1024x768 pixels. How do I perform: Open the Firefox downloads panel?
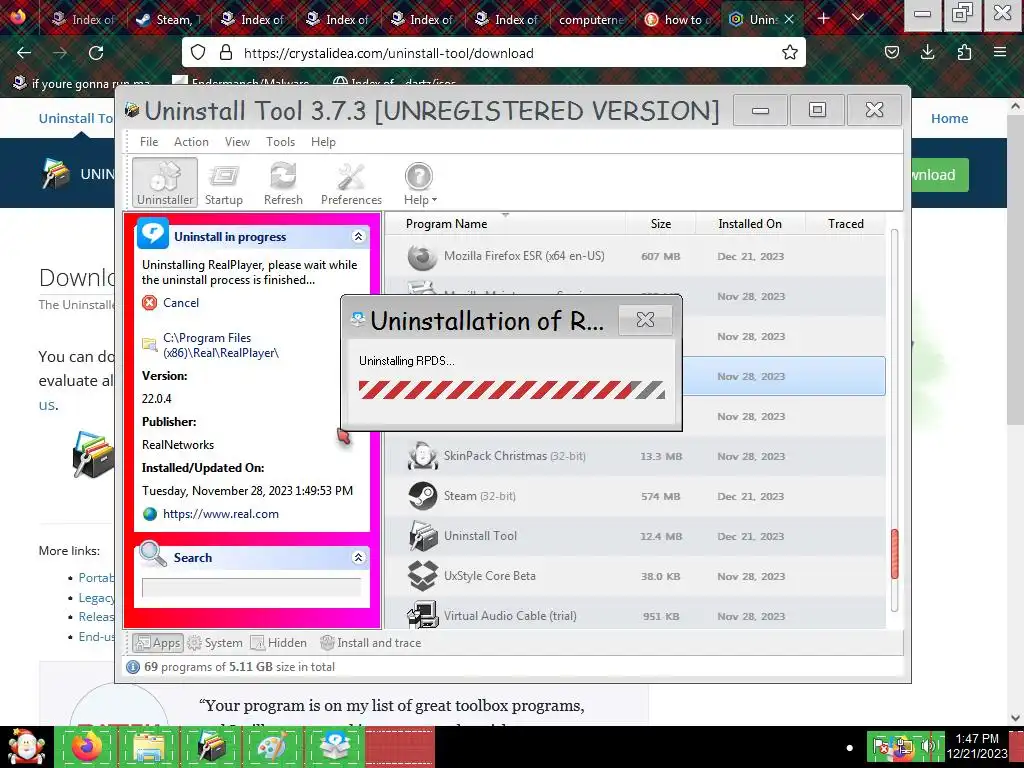tap(927, 52)
